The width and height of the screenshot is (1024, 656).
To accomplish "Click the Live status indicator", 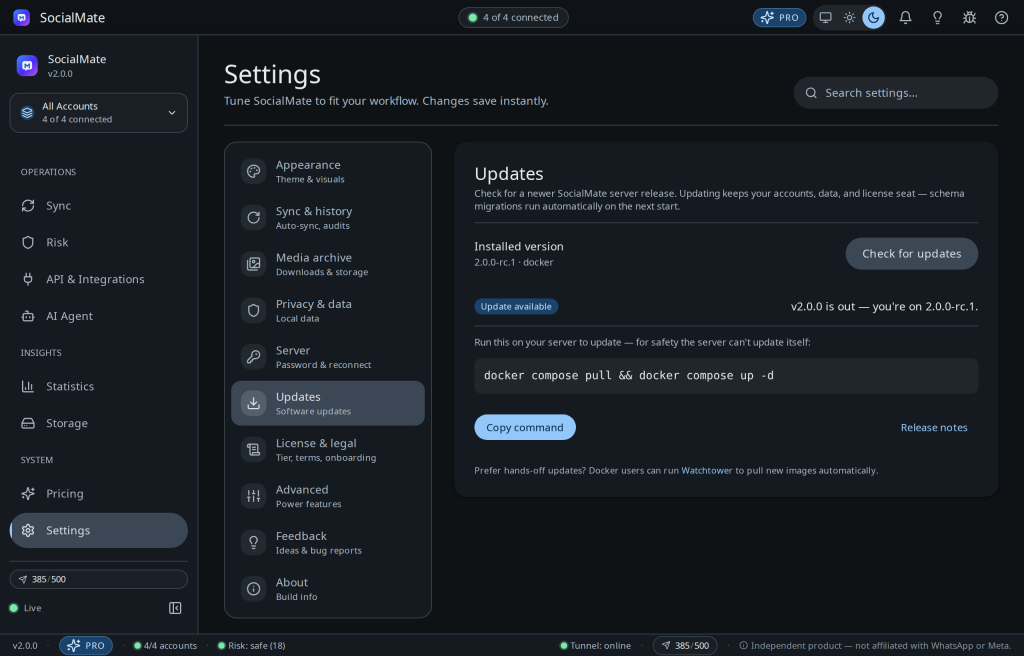I will click(25, 608).
